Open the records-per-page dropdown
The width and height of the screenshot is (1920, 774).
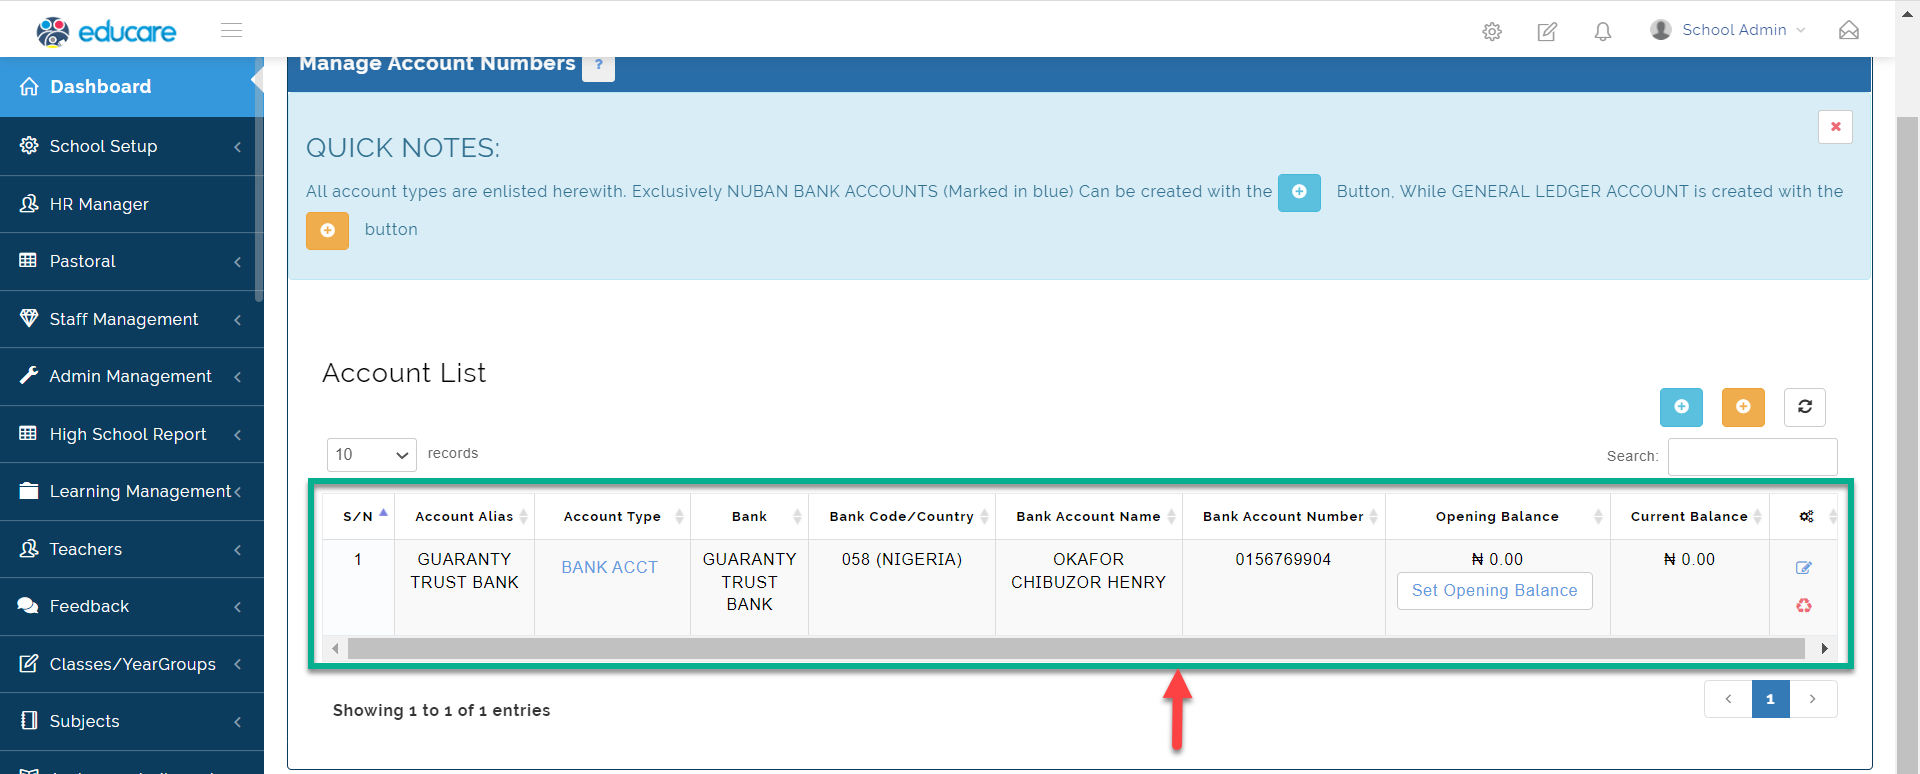click(371, 455)
